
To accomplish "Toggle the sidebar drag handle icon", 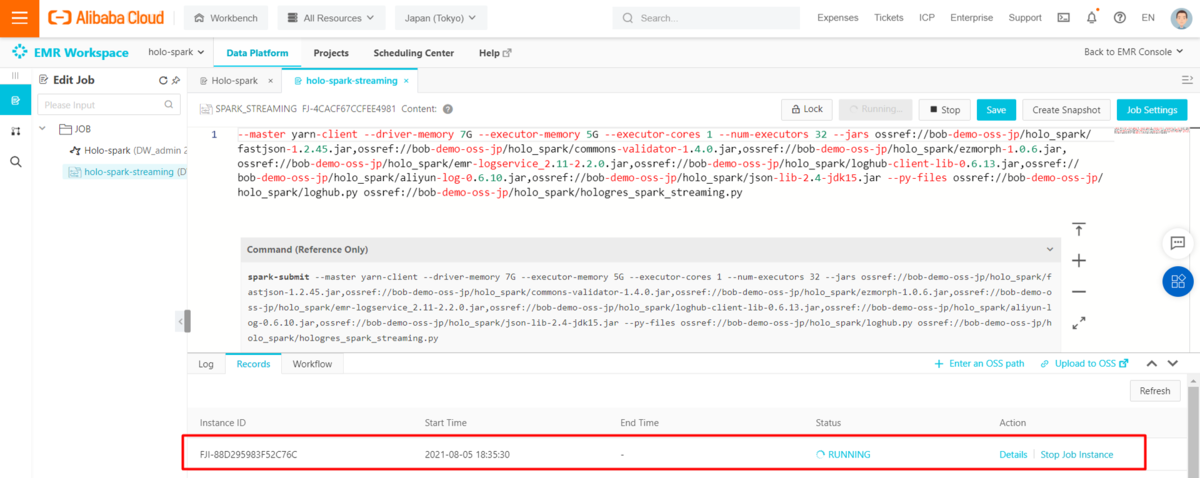I will click(15, 76).
